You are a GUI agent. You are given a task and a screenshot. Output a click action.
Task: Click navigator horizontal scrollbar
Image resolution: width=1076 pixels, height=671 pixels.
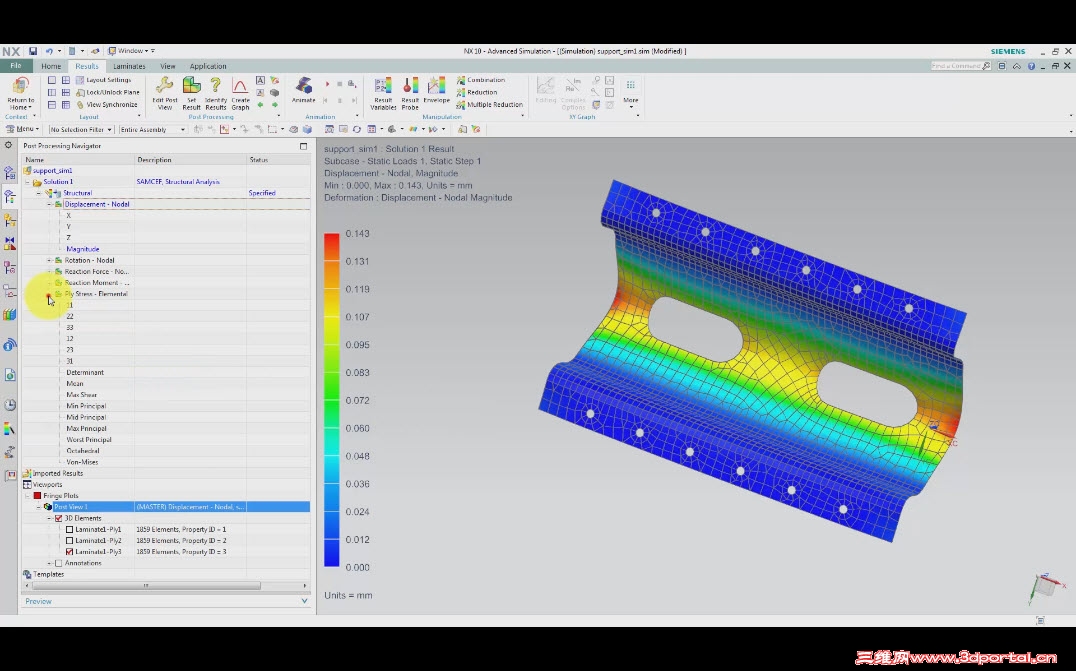(145, 585)
